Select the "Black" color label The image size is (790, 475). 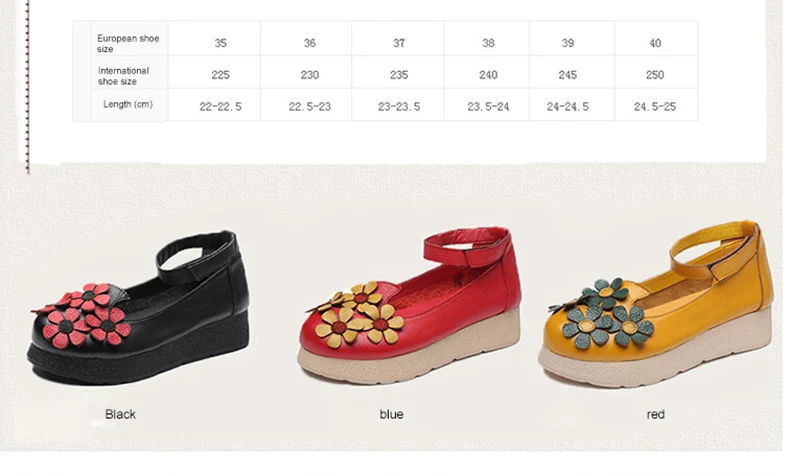(x=120, y=415)
